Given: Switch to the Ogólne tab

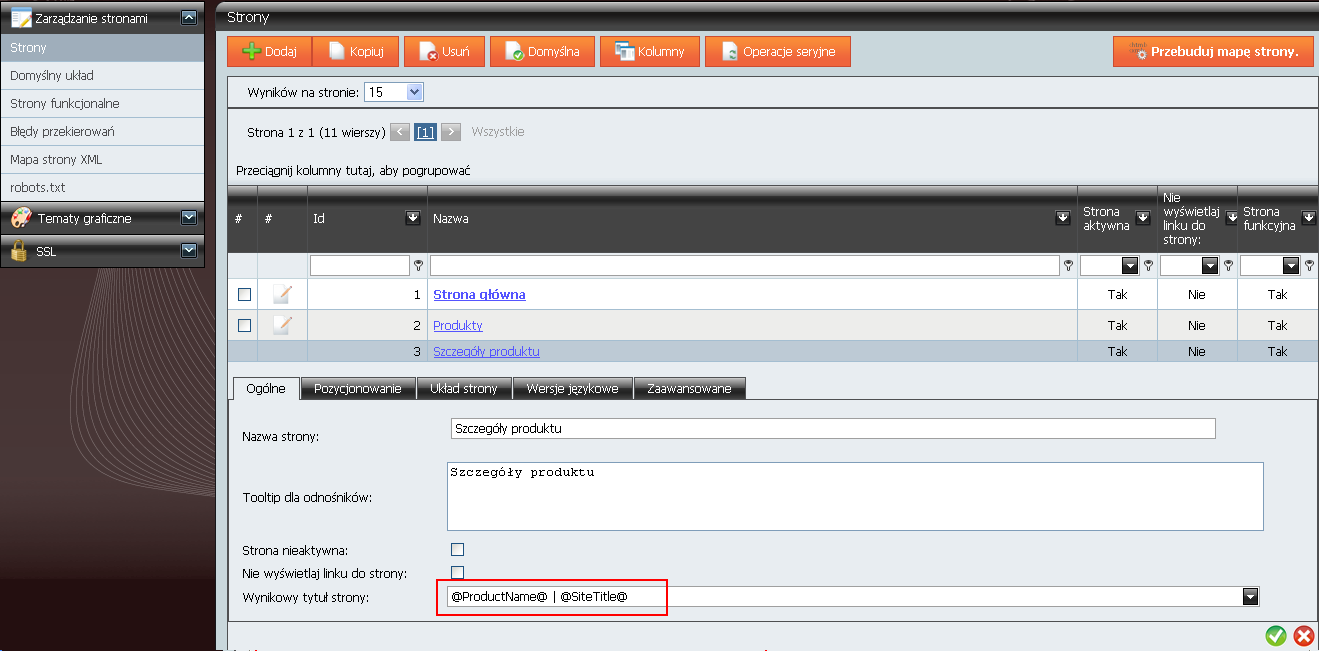Looking at the screenshot, I should pyautogui.click(x=266, y=388).
